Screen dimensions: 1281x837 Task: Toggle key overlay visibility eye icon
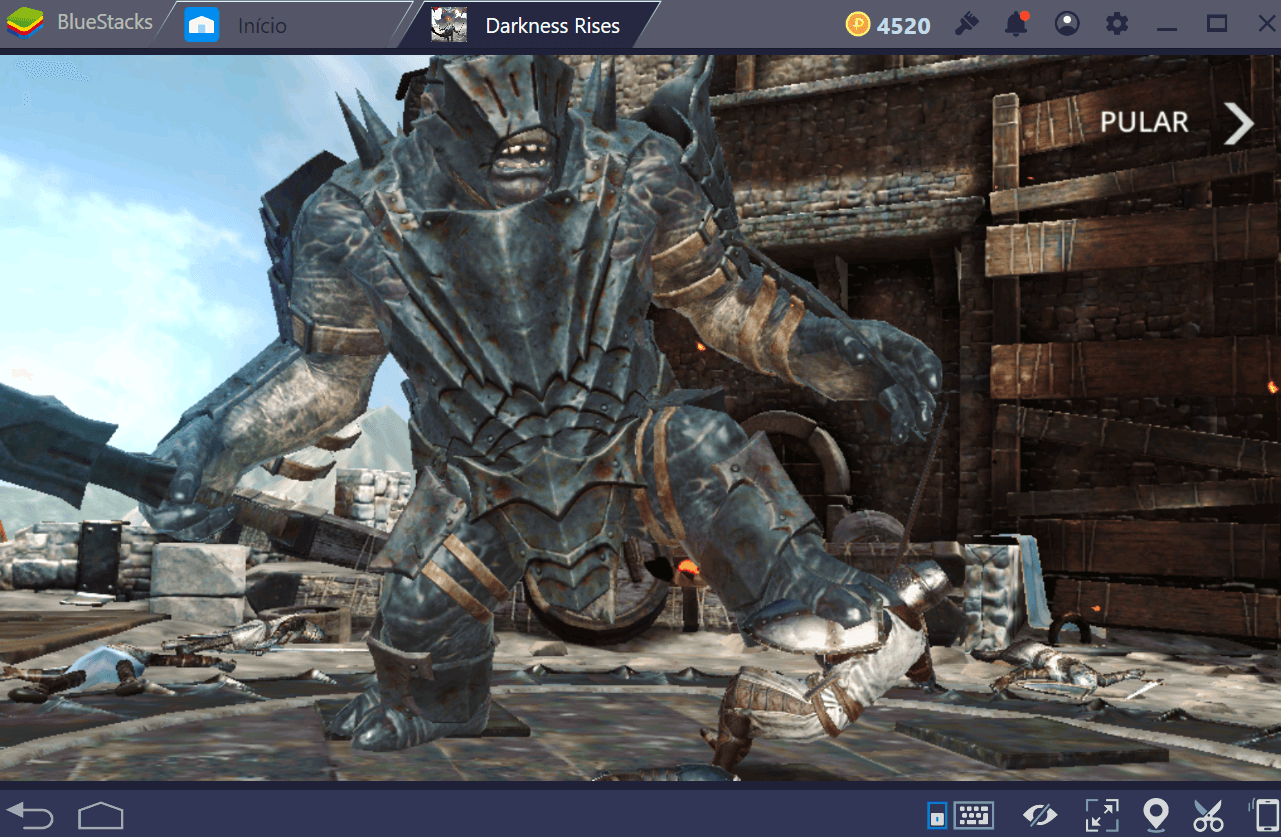(1040, 815)
